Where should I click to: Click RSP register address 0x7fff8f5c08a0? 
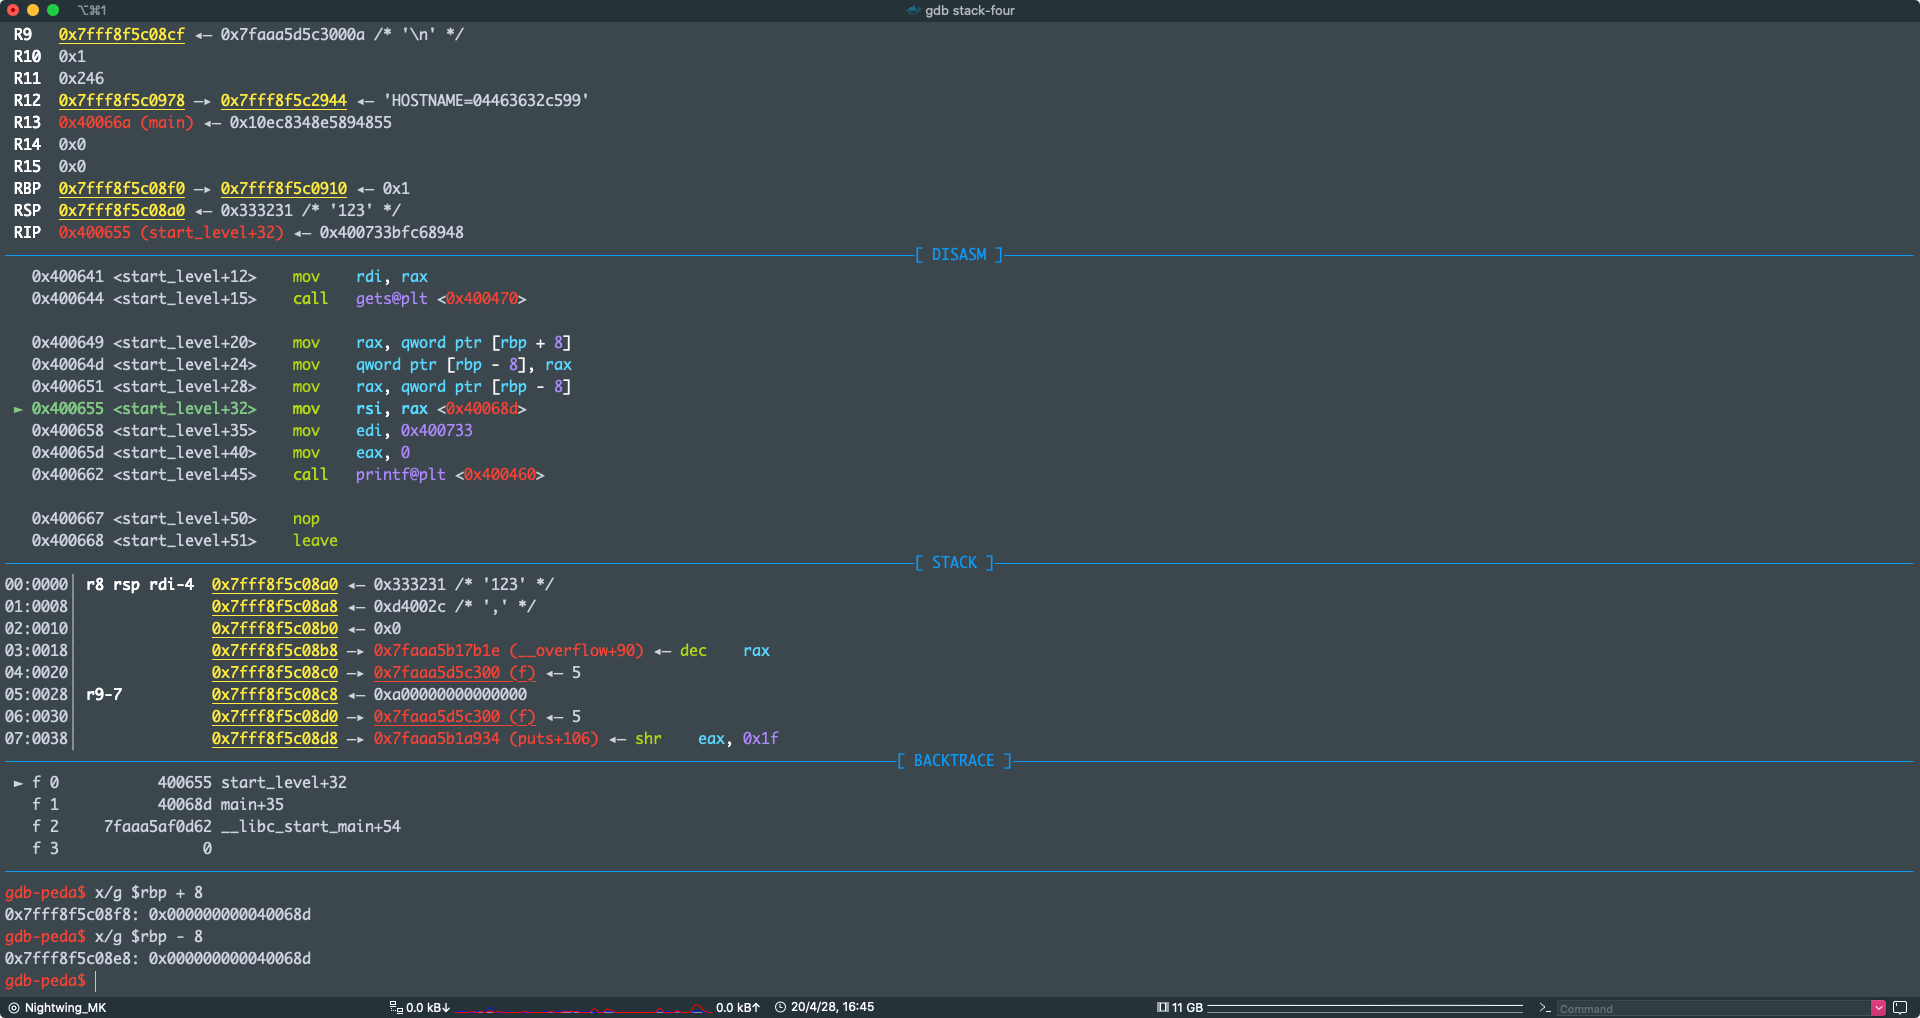point(122,211)
